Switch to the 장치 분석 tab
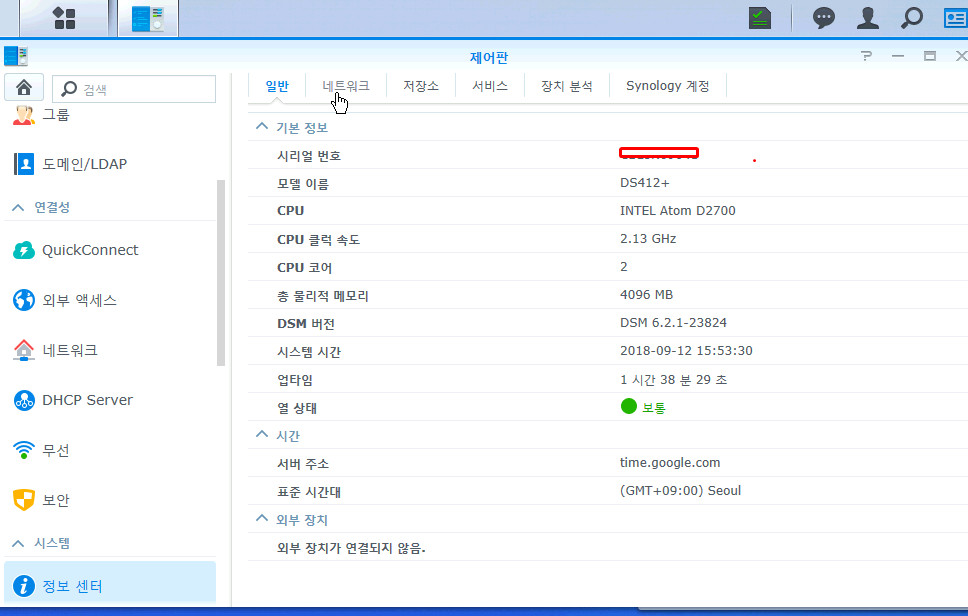This screenshot has width=968, height=616. tap(567, 86)
